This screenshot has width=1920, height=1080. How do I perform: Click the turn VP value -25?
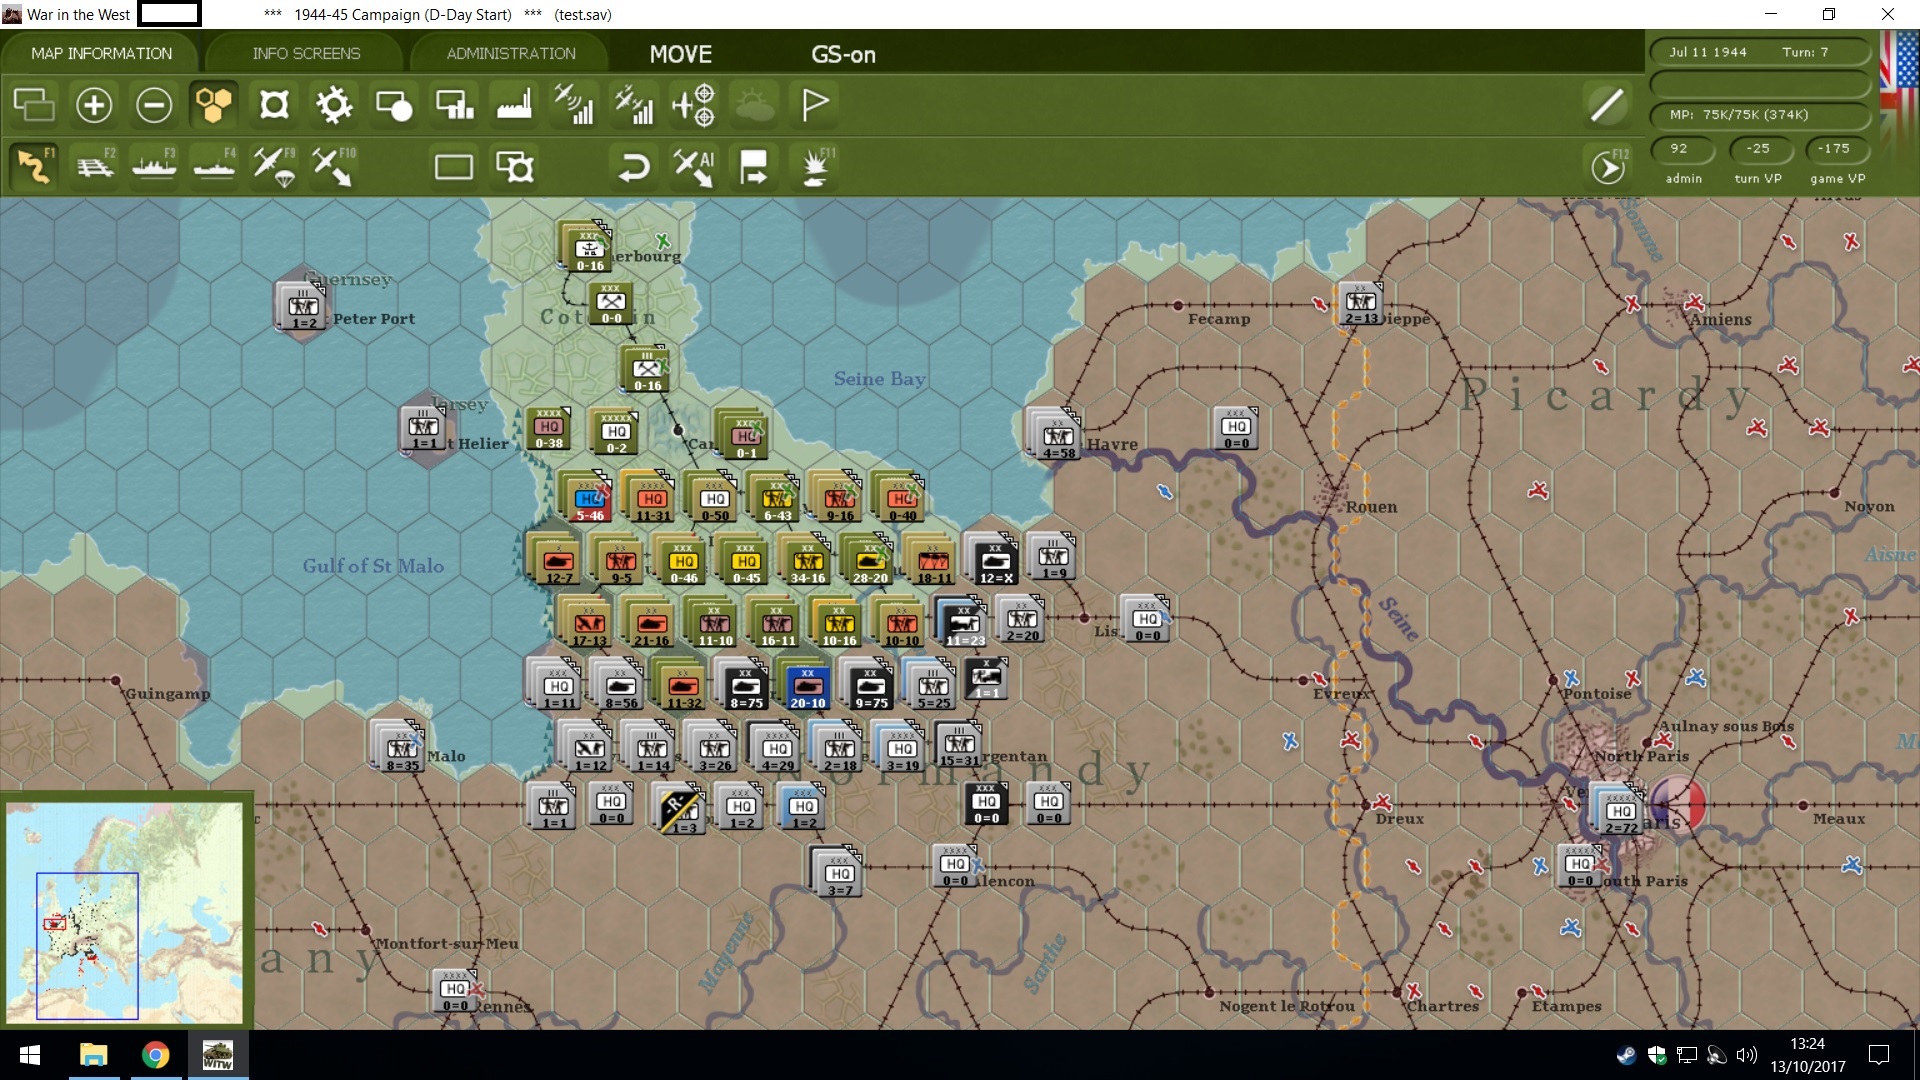coord(1759,149)
